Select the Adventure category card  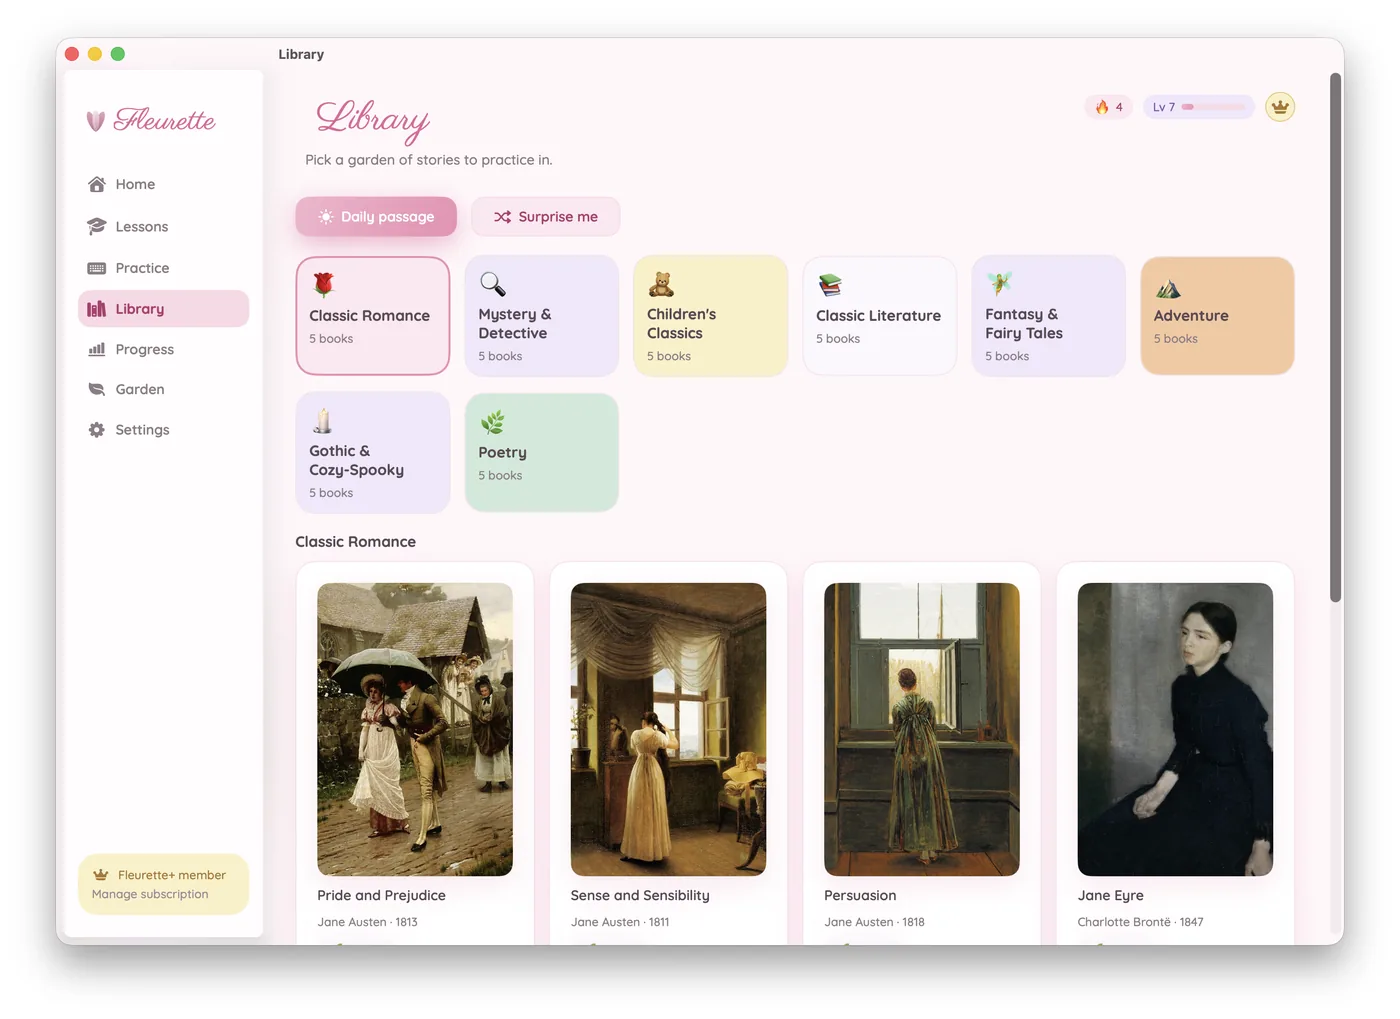(1217, 316)
